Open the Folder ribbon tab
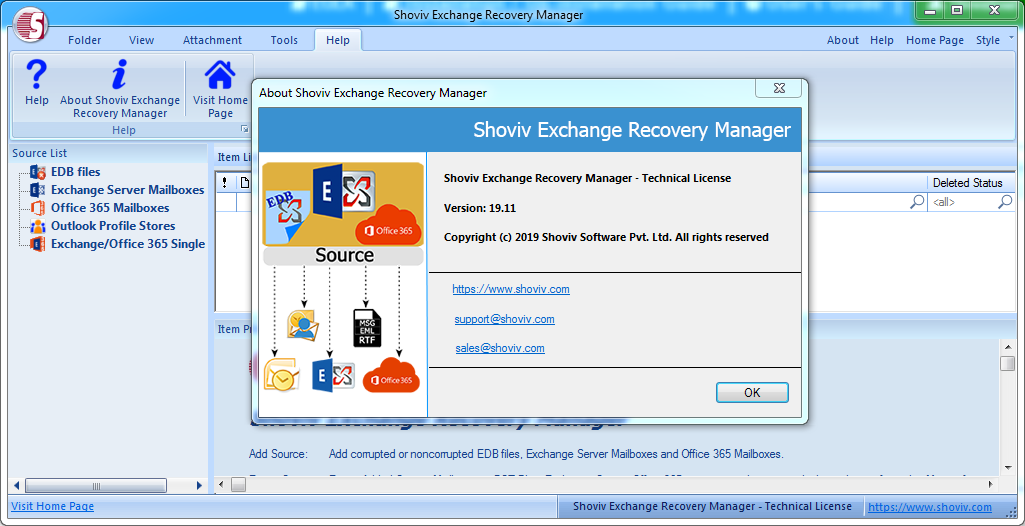Viewport: 1025px width, 526px height. pos(84,40)
